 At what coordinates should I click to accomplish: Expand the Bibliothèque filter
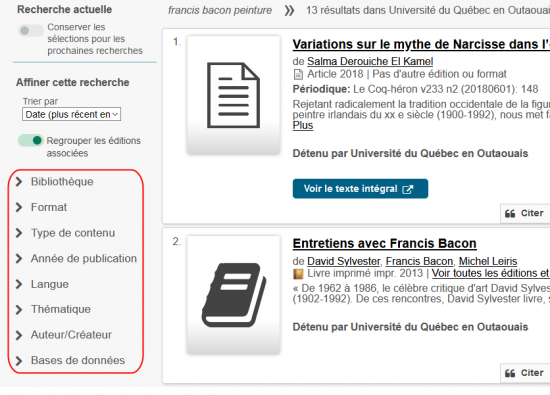click(55, 182)
